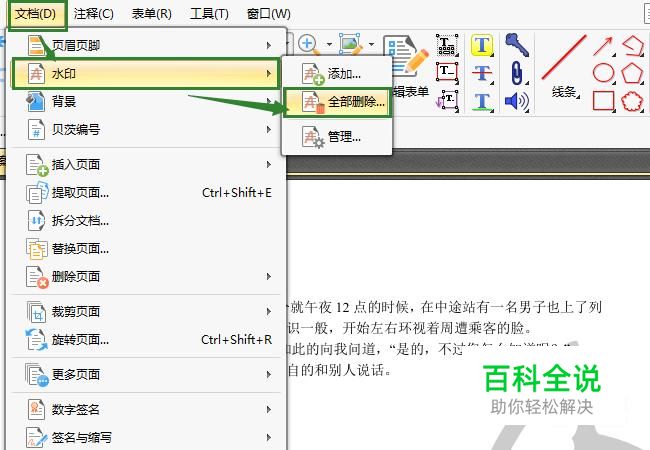Click the Ctrl+Shift+E shortcut text
The width and height of the screenshot is (650, 450).
click(237, 193)
